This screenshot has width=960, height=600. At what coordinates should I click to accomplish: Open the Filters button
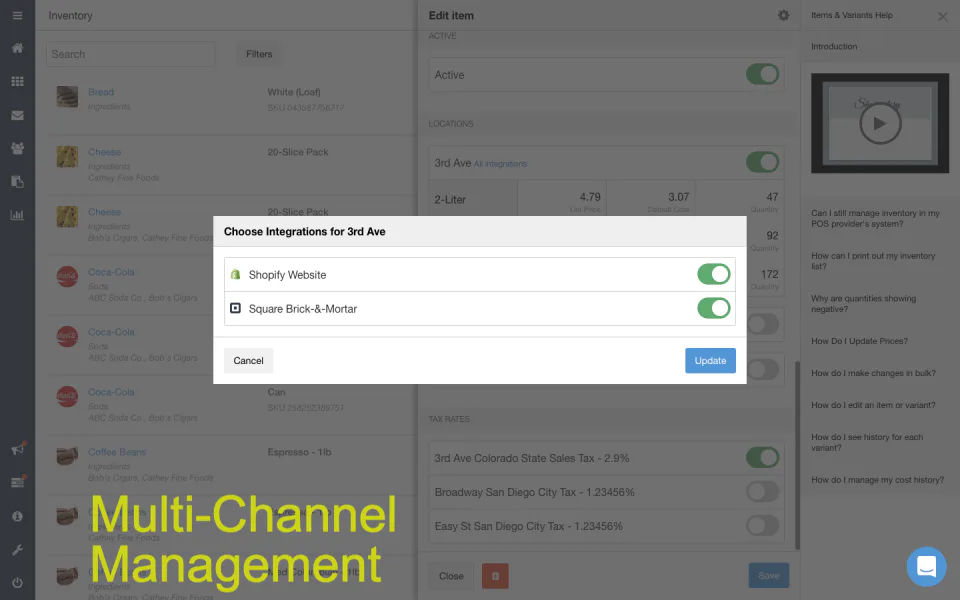click(x=259, y=54)
